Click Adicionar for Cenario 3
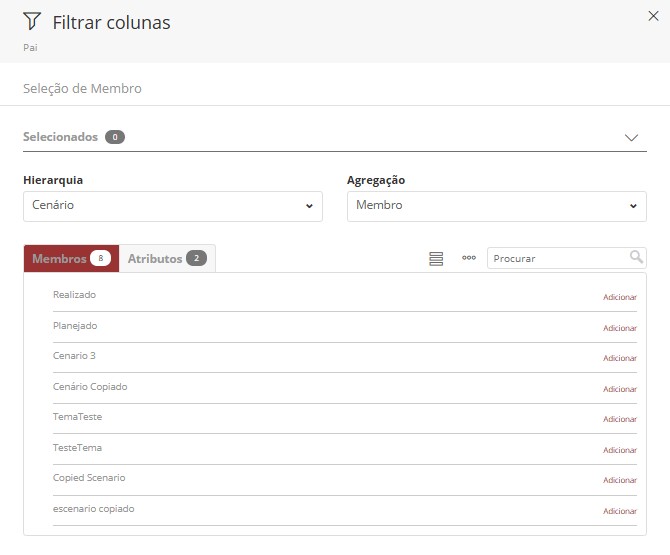670x555 pixels. [x=619, y=358]
